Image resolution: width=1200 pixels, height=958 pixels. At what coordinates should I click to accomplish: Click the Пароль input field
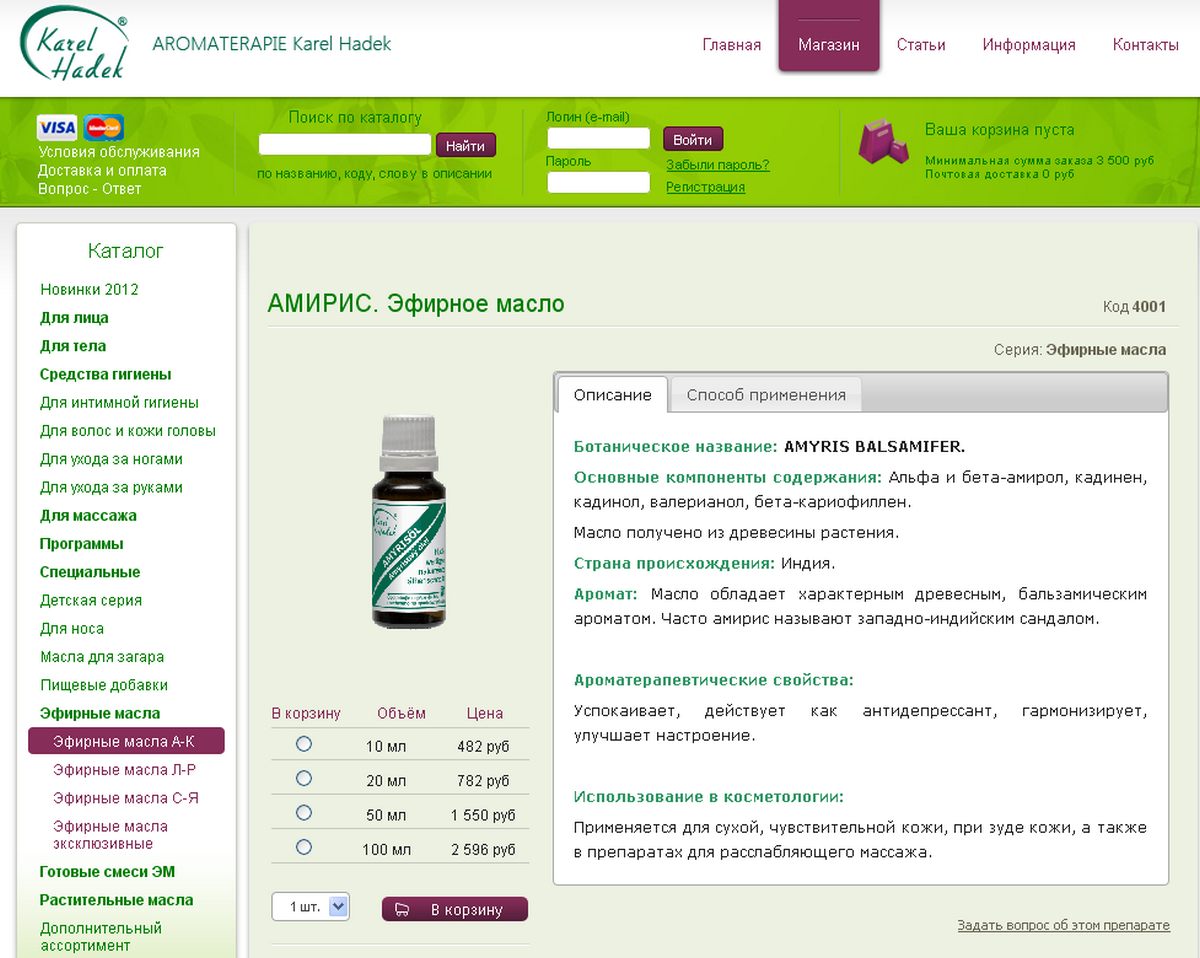(x=599, y=182)
